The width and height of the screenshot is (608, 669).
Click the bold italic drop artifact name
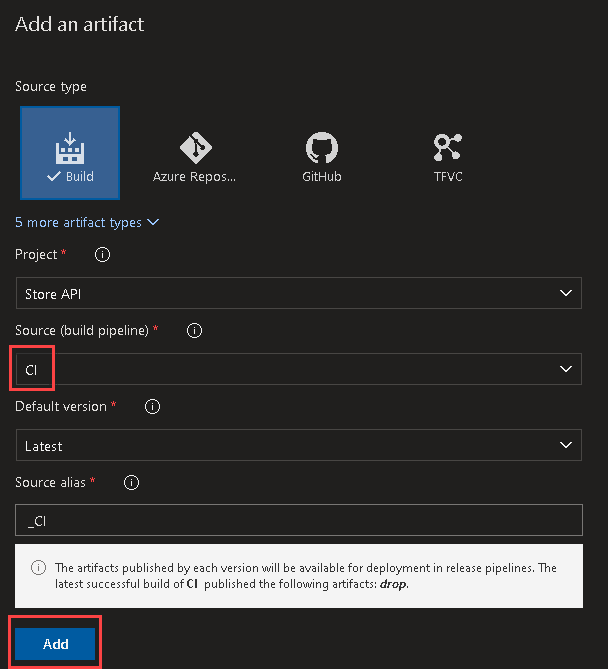pos(393,584)
